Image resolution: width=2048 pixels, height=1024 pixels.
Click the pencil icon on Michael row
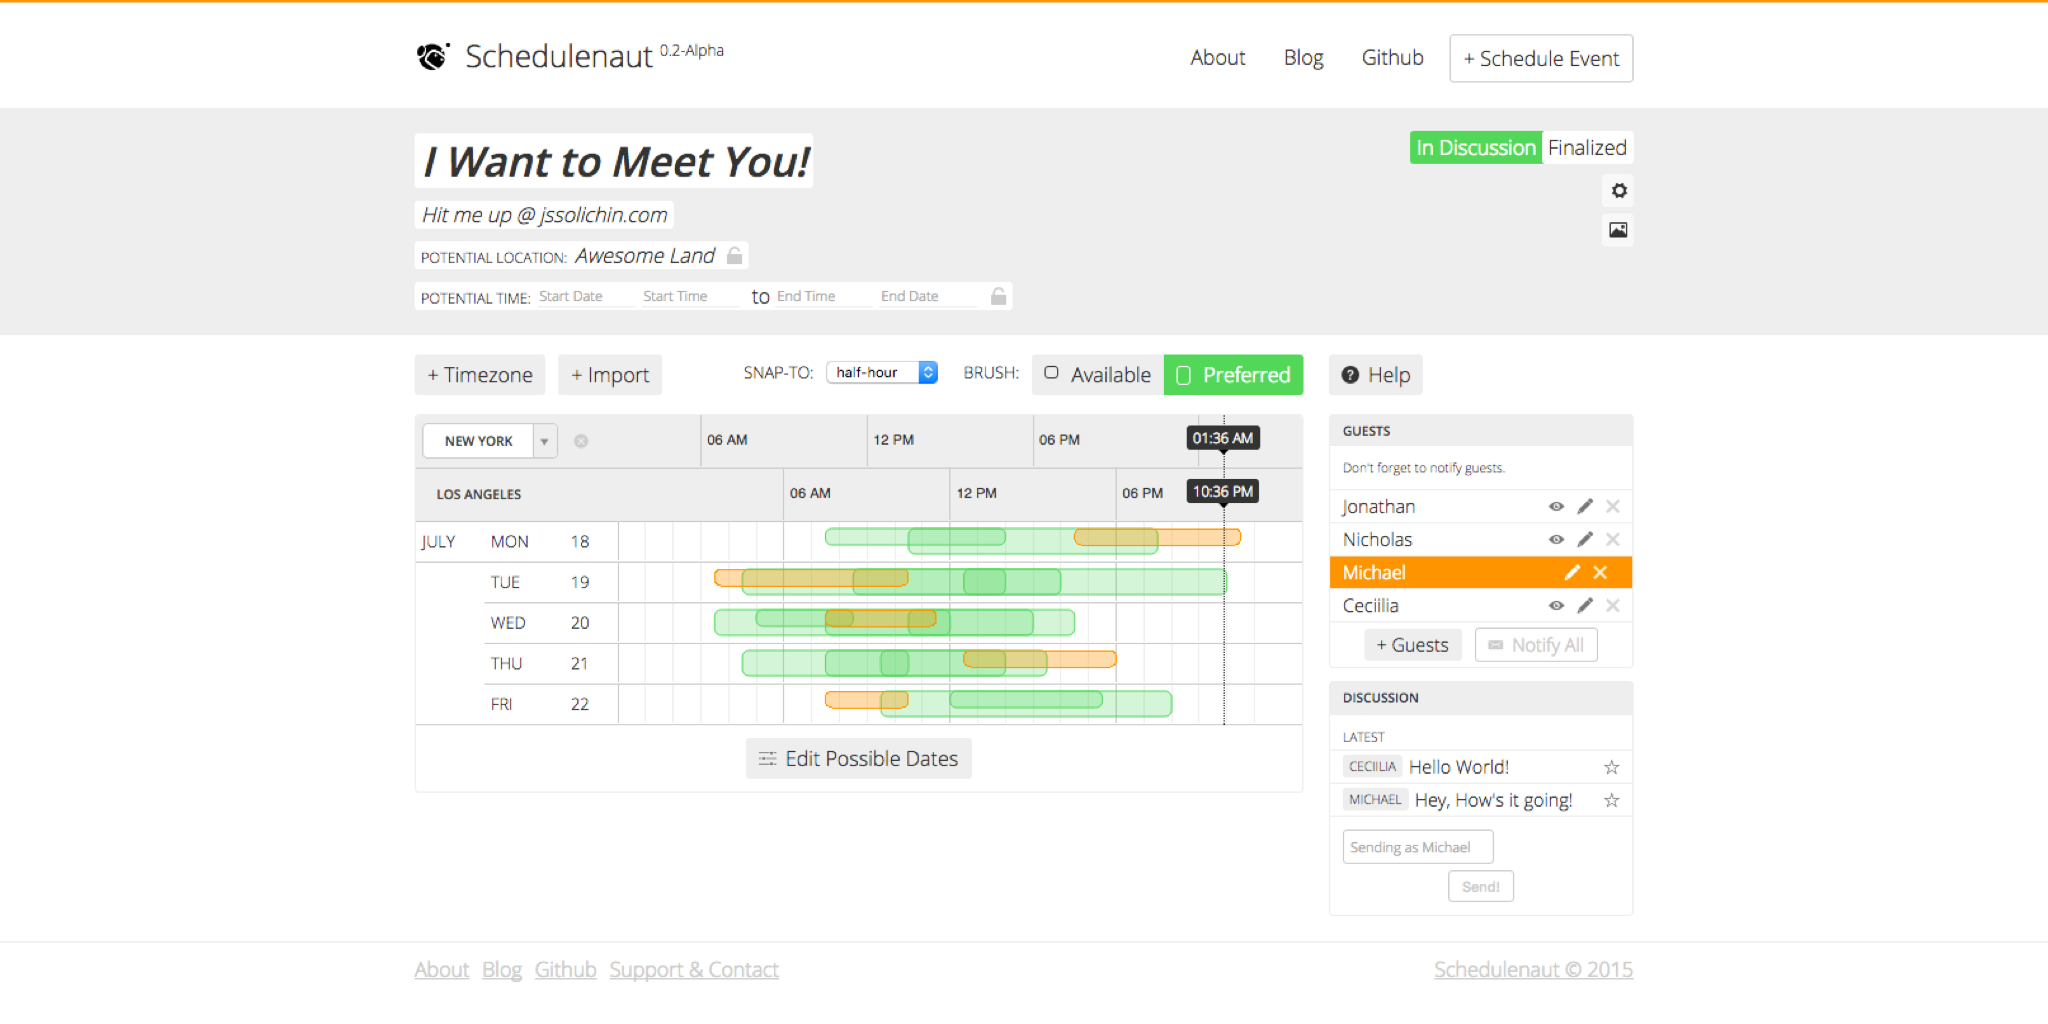(x=1572, y=573)
